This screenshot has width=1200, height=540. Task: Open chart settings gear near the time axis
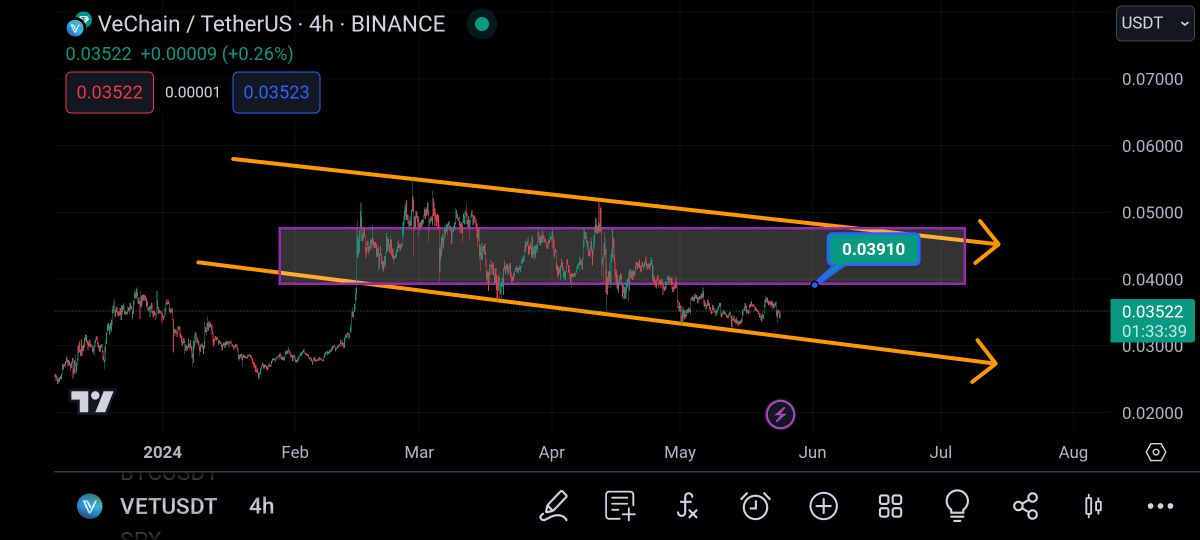coord(1156,452)
